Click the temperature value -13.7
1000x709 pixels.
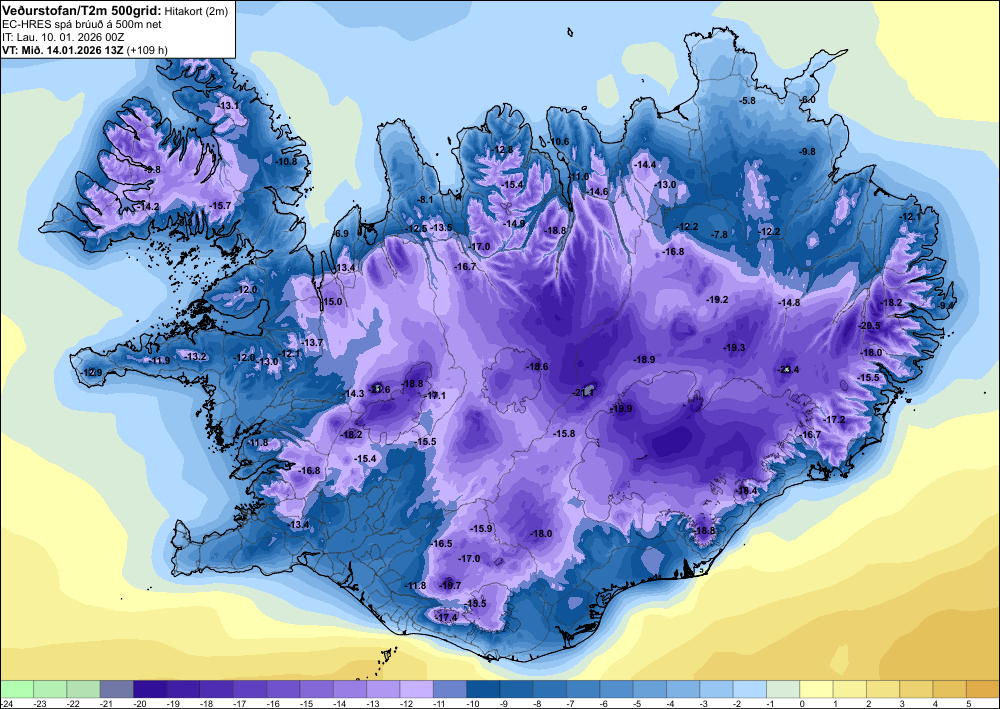(312, 343)
